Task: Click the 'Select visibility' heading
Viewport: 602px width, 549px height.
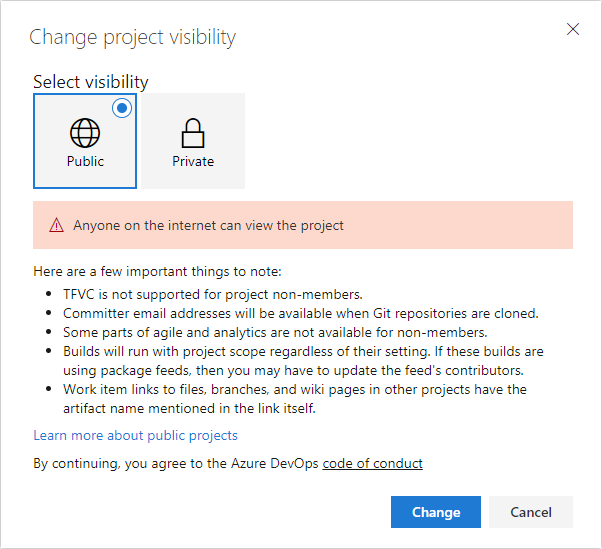Action: 90,82
